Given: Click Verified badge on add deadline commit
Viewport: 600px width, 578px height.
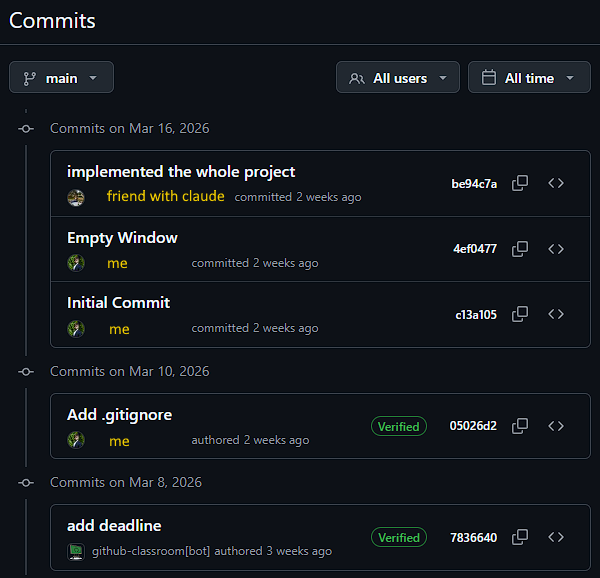Looking at the screenshot, I should pos(398,537).
